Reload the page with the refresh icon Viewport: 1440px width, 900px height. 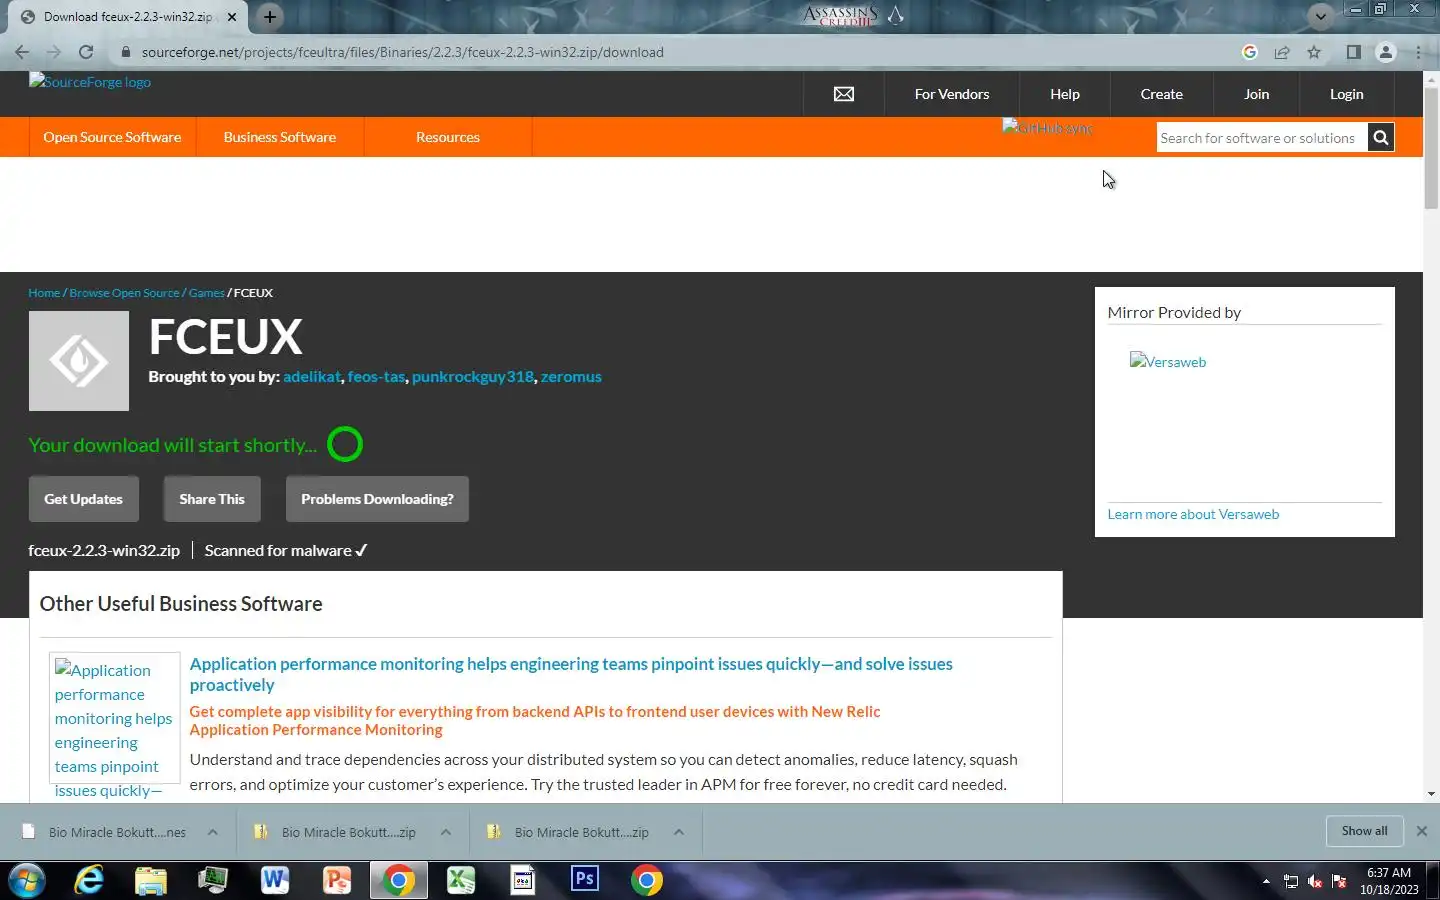86,52
